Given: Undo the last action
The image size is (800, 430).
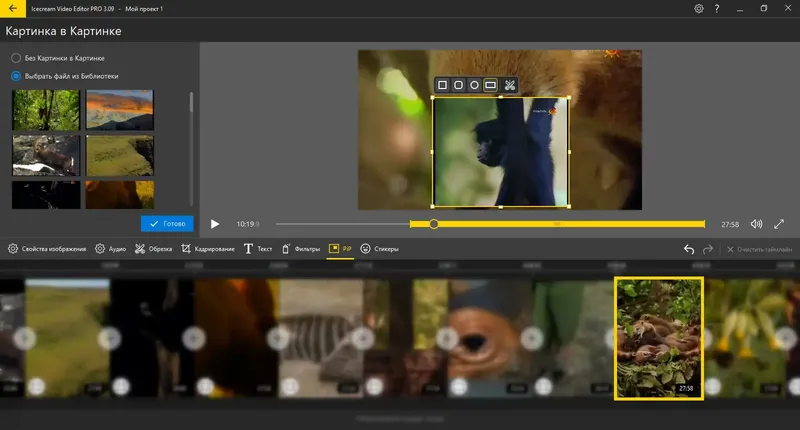Looking at the screenshot, I should [689, 249].
